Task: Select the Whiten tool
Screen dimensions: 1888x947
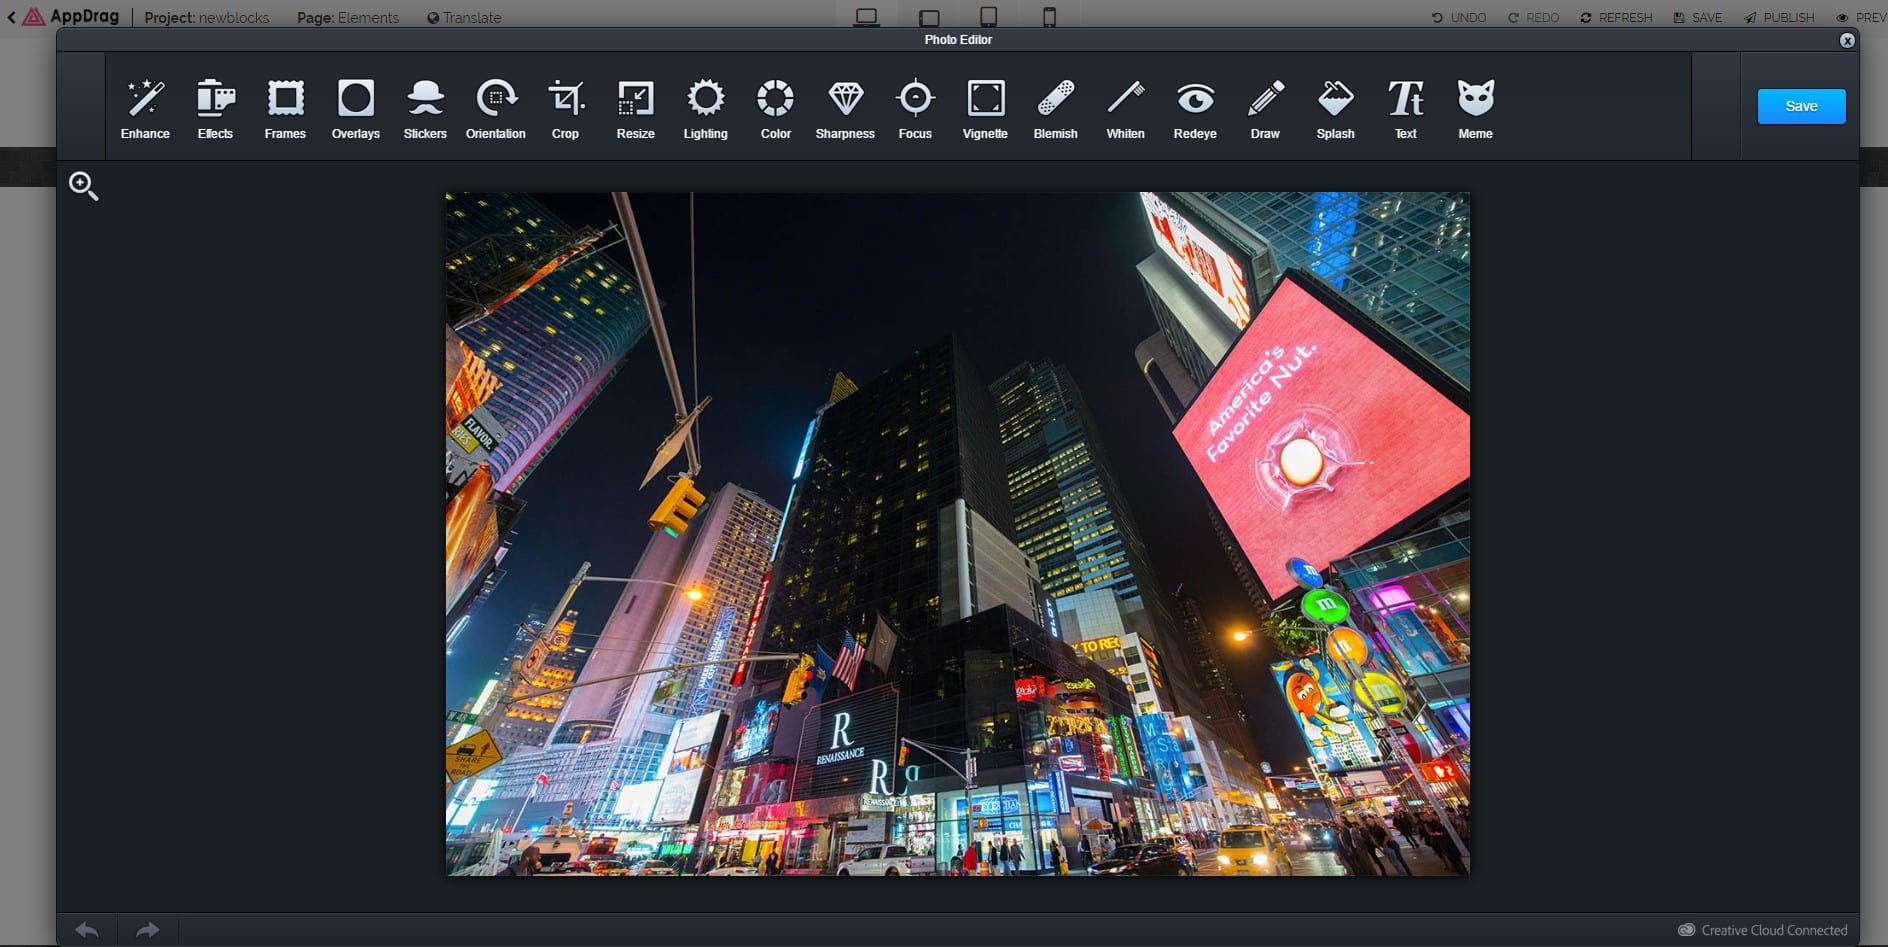Action: [x=1125, y=107]
